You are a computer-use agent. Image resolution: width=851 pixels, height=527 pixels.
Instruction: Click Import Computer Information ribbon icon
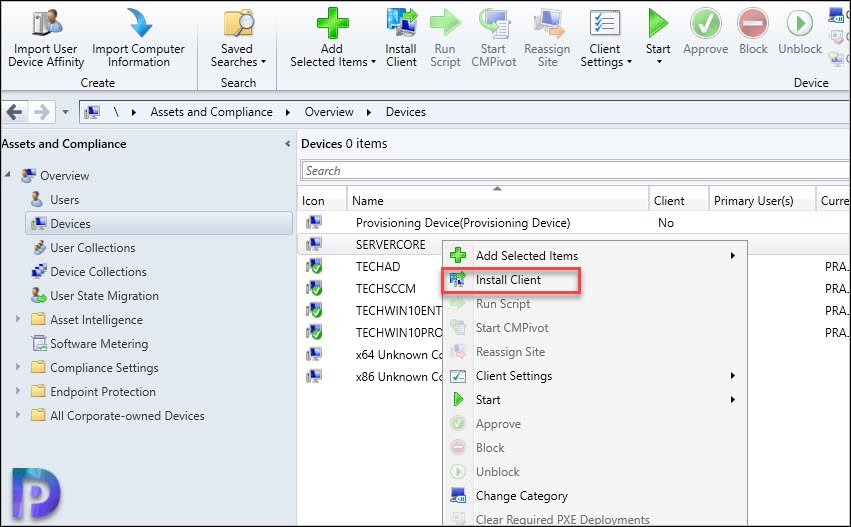click(139, 22)
